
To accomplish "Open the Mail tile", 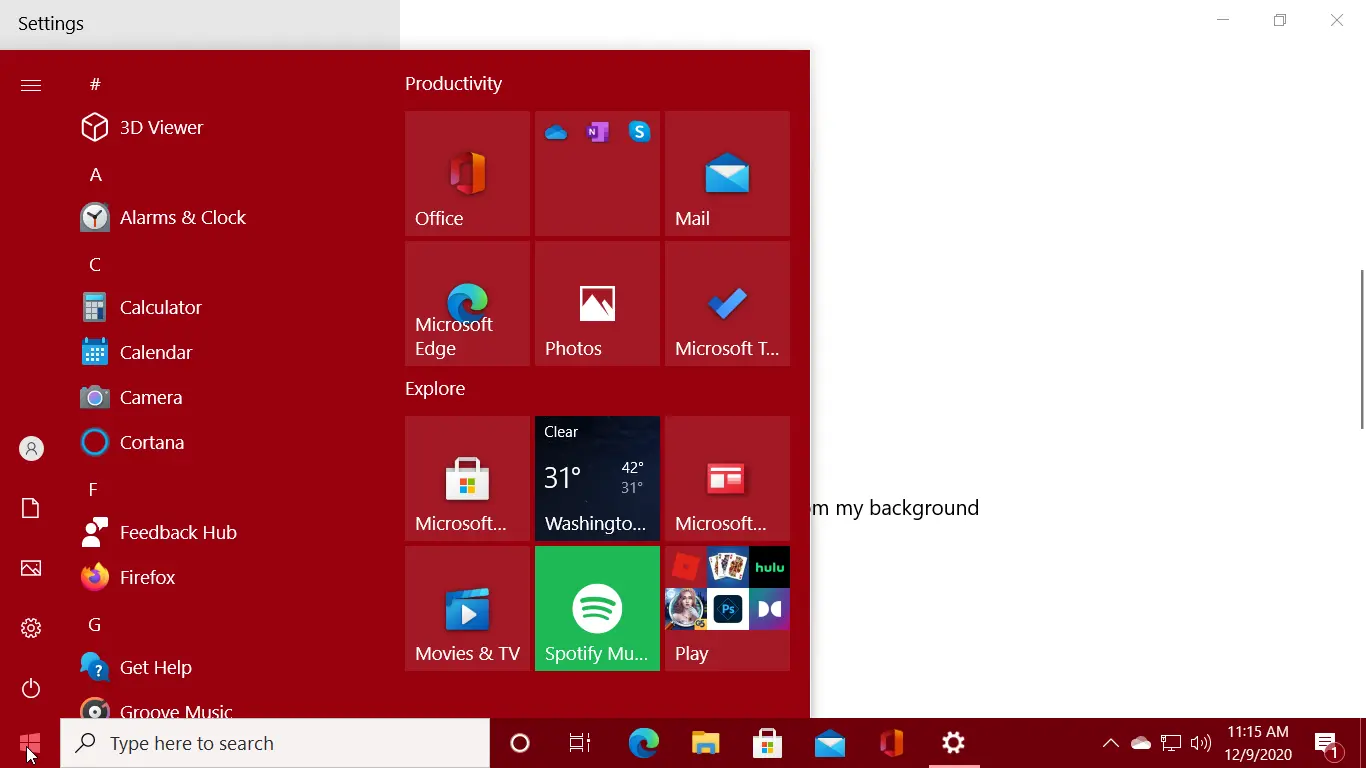I will click(727, 173).
